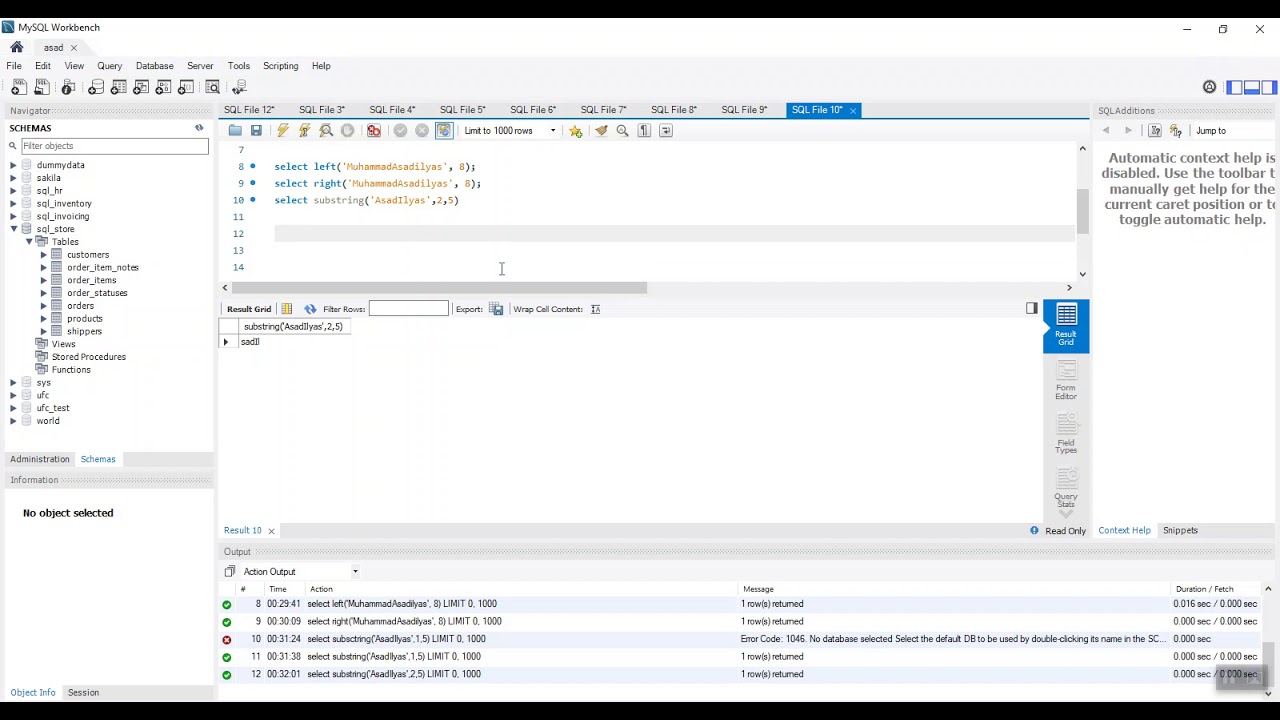Stop the executing query
Screen dimensions: 1280x720
pyautogui.click(x=348, y=131)
